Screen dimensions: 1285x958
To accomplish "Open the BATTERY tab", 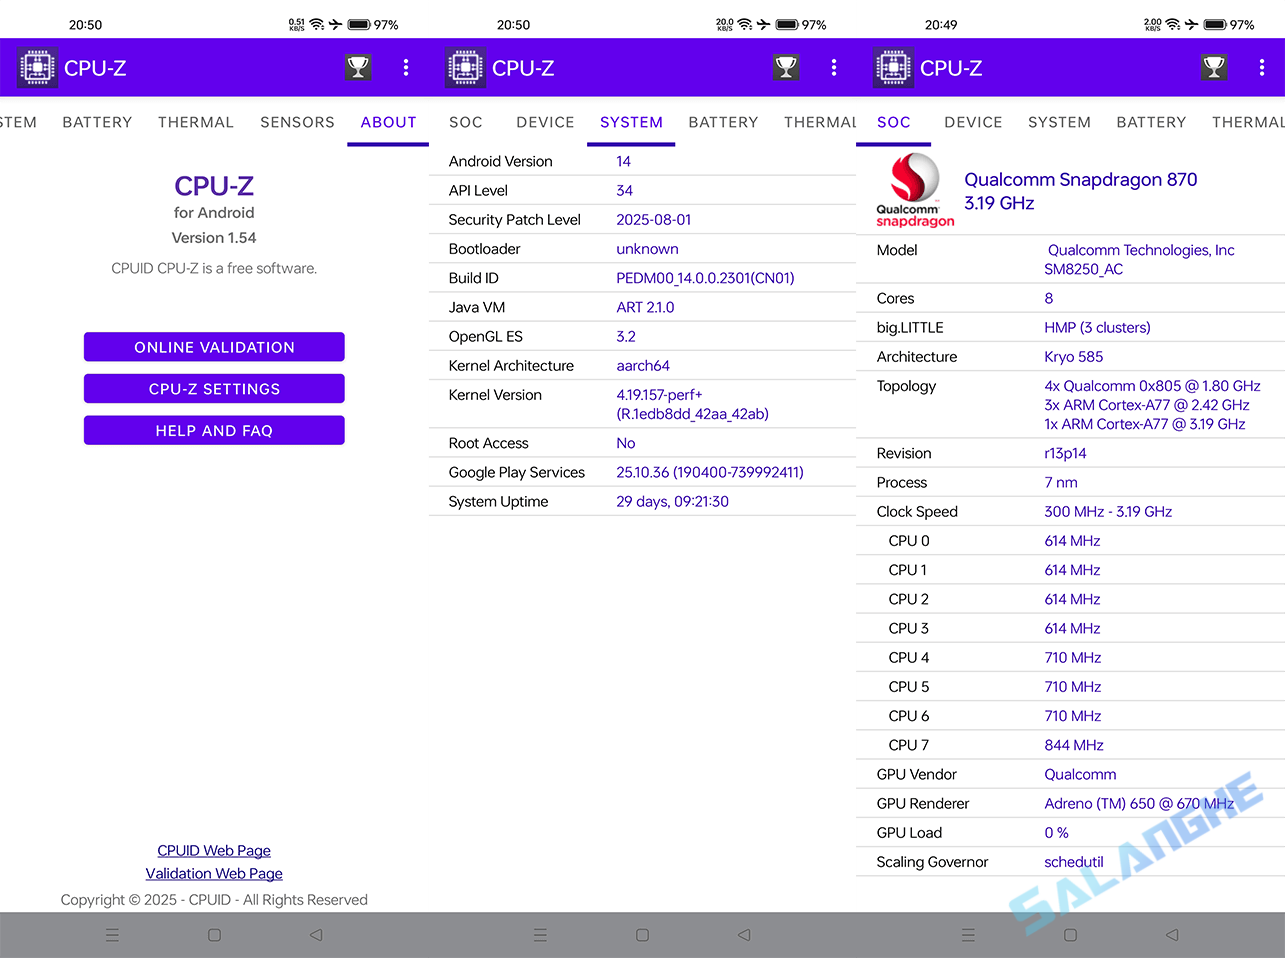I will [96, 122].
